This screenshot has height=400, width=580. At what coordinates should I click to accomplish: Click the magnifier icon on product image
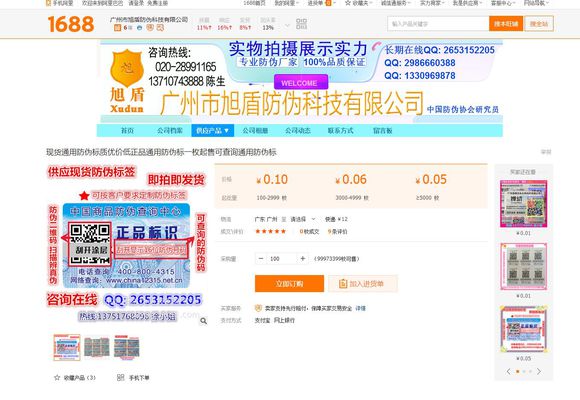click(x=203, y=321)
